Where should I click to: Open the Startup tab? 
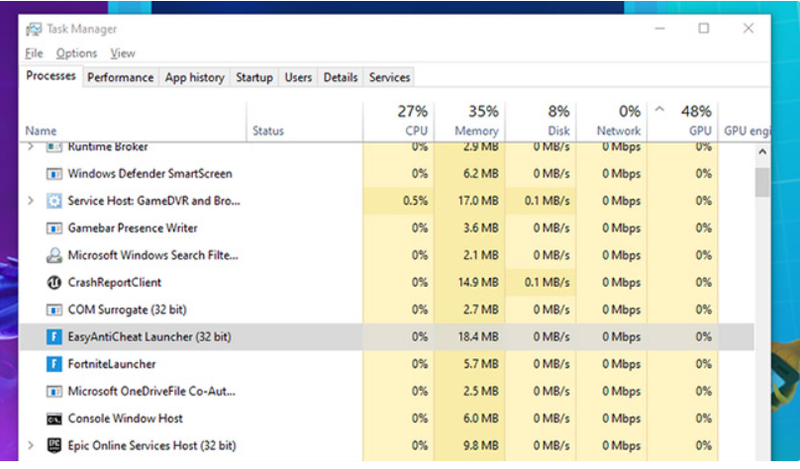pyautogui.click(x=254, y=78)
